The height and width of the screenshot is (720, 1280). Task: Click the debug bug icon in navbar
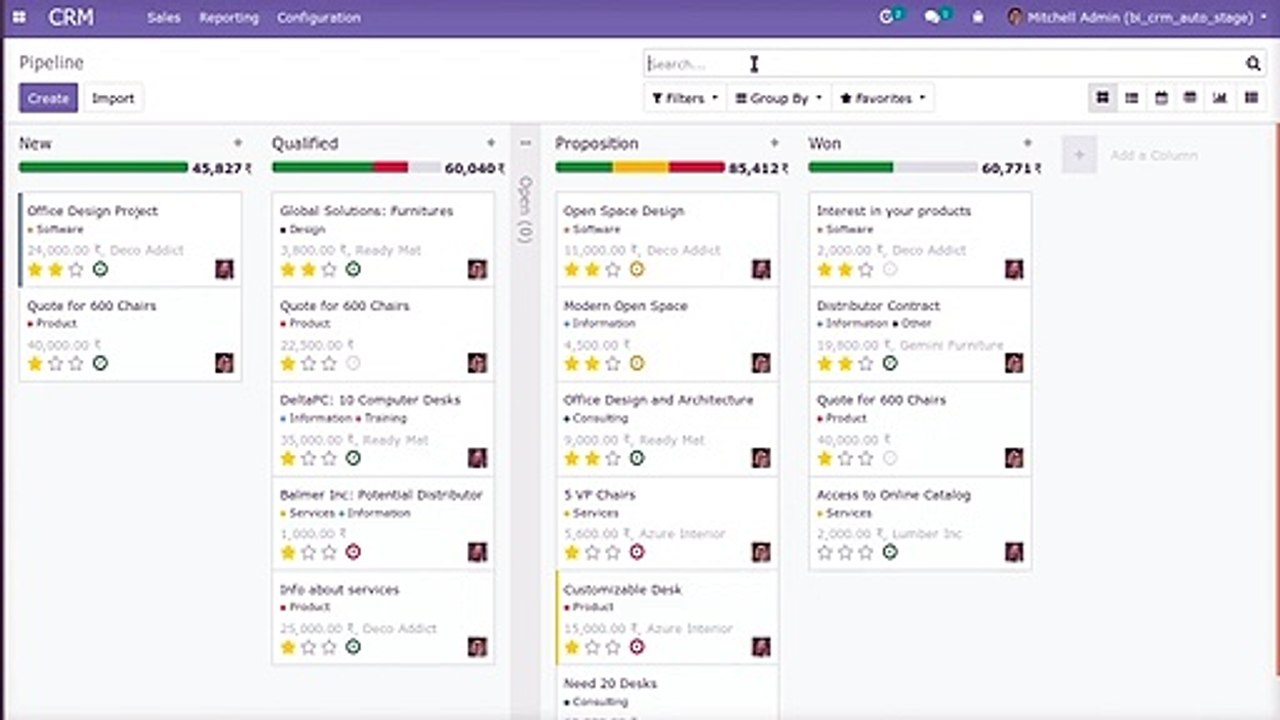pyautogui.click(x=978, y=17)
